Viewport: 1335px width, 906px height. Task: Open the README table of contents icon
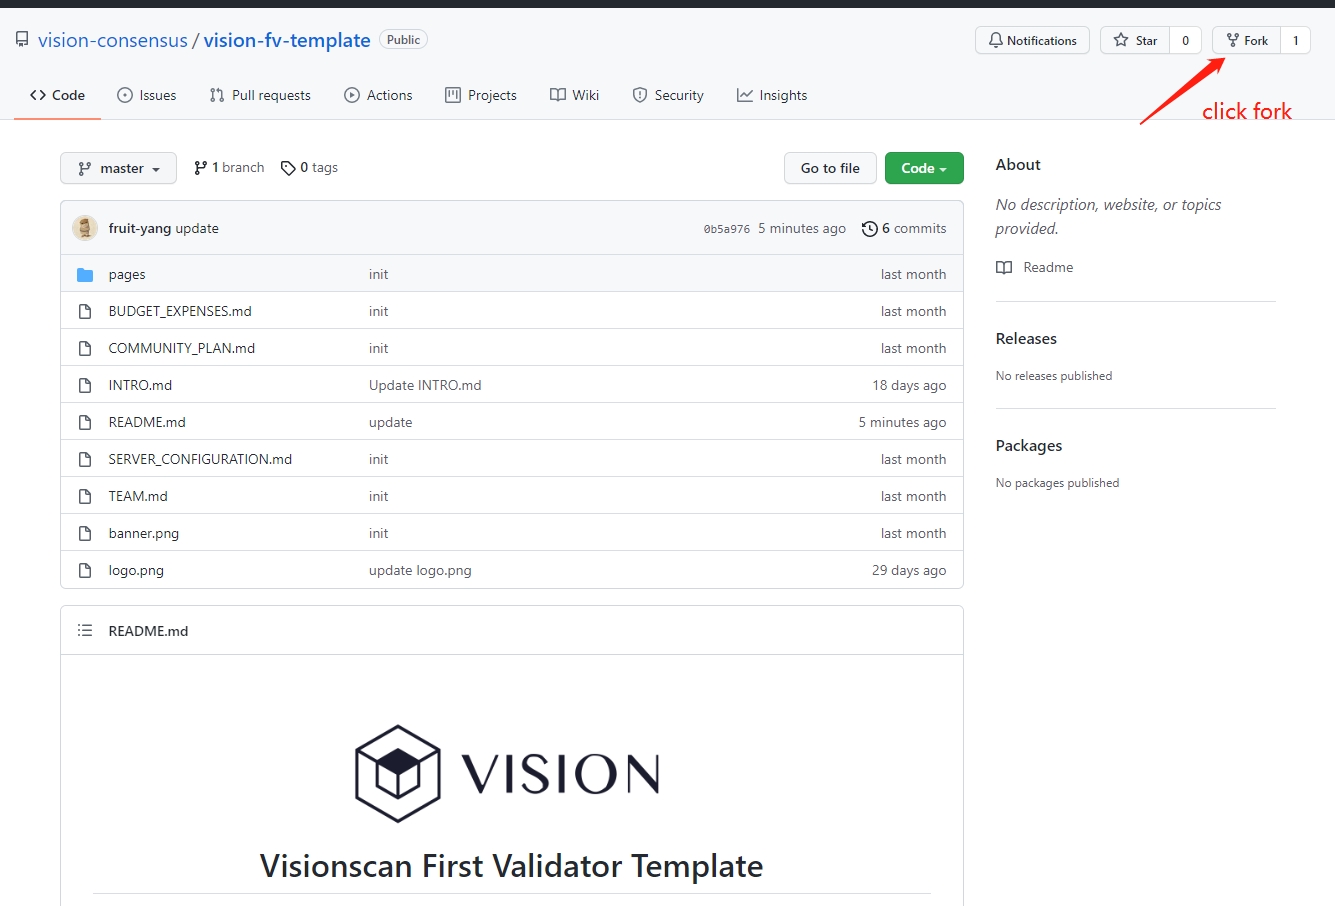point(85,631)
